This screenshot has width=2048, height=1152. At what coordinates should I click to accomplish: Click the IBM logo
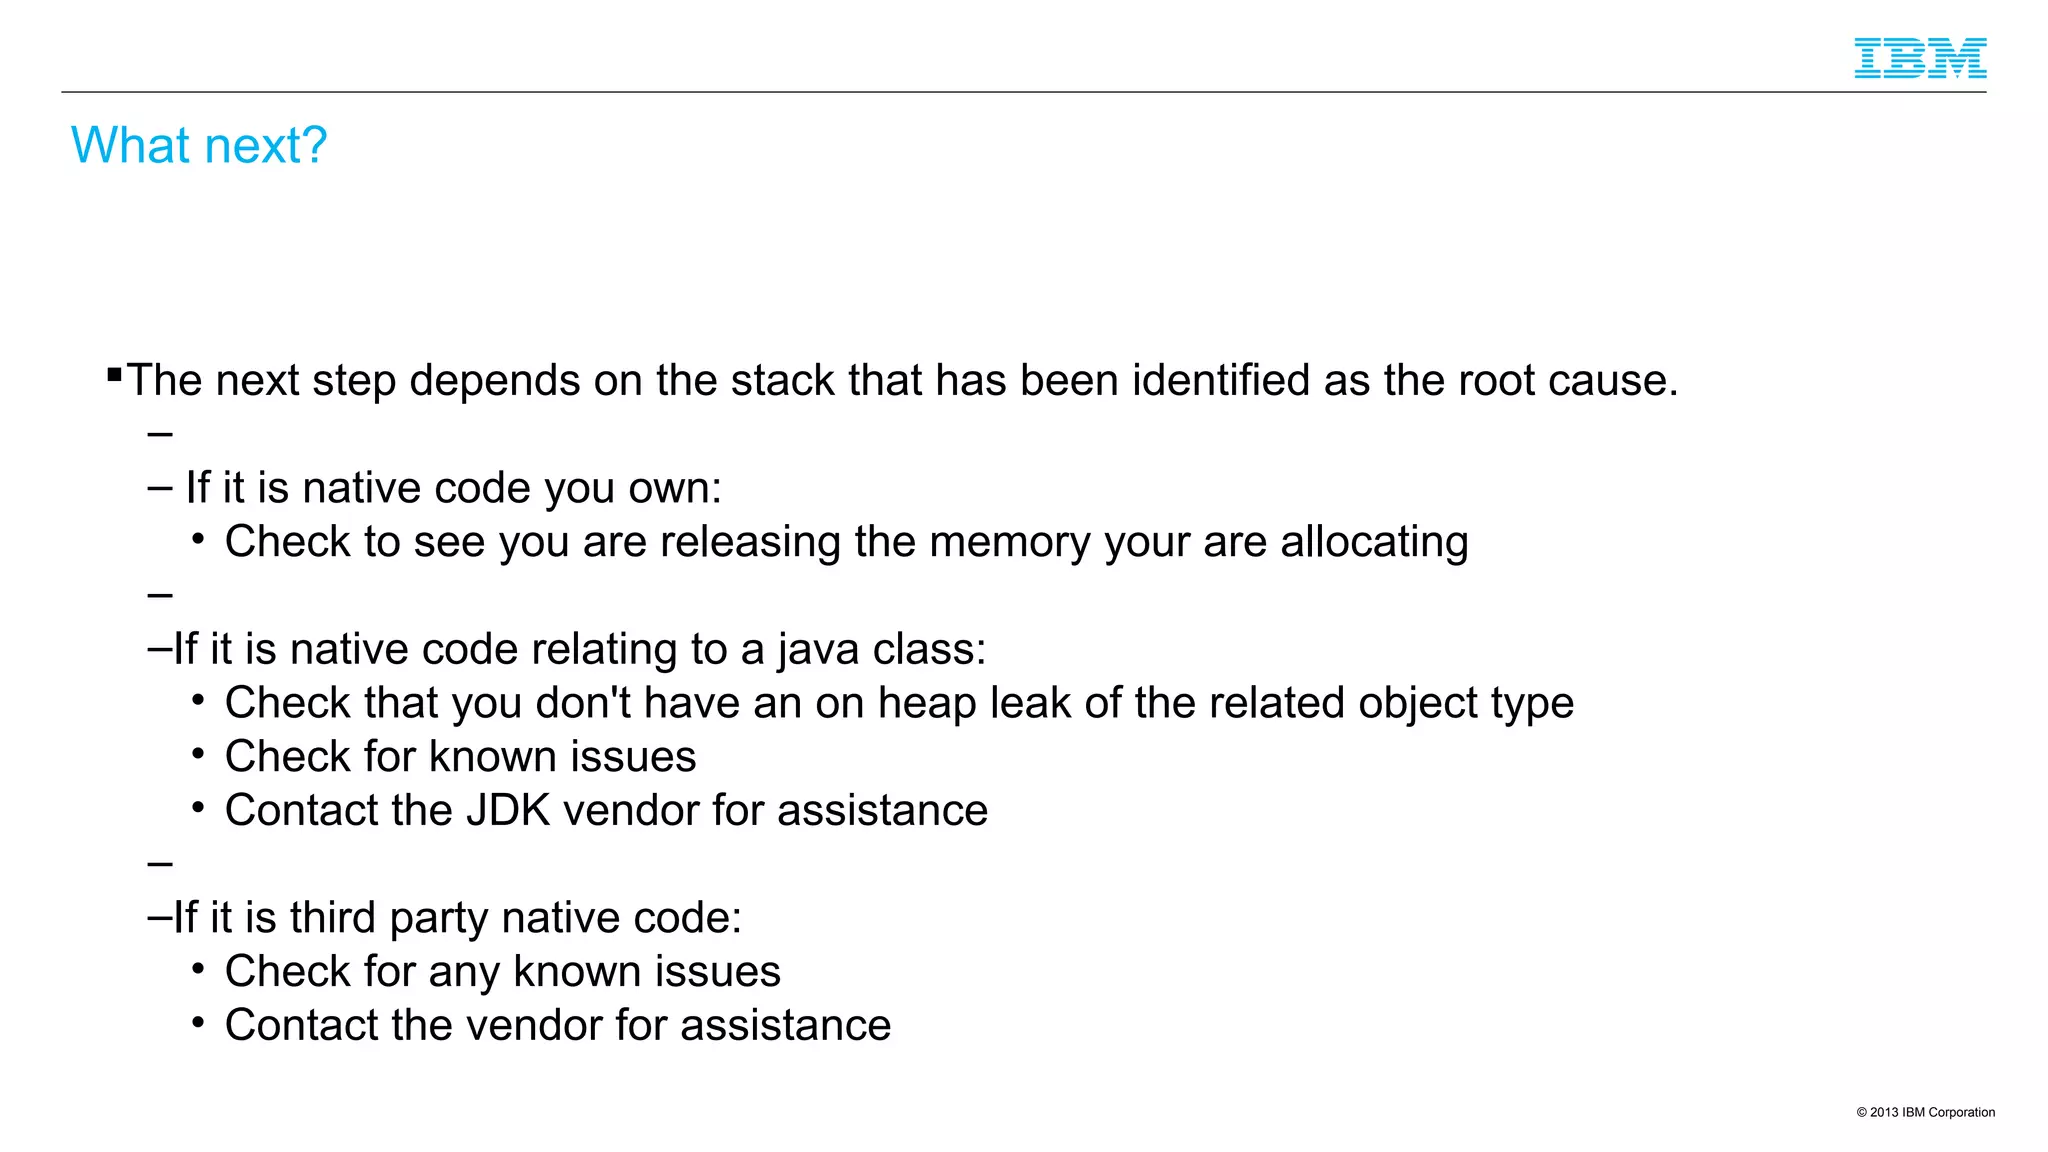tap(1920, 58)
